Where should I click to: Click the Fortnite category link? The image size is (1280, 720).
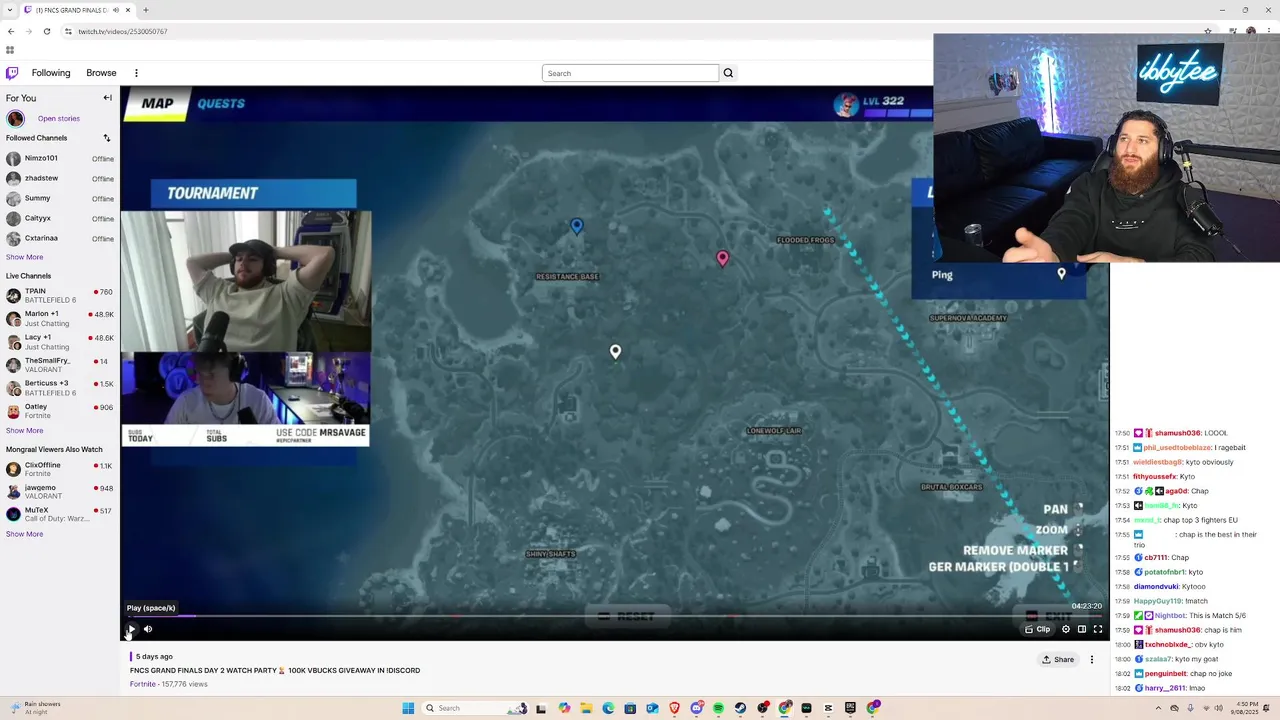click(x=142, y=684)
